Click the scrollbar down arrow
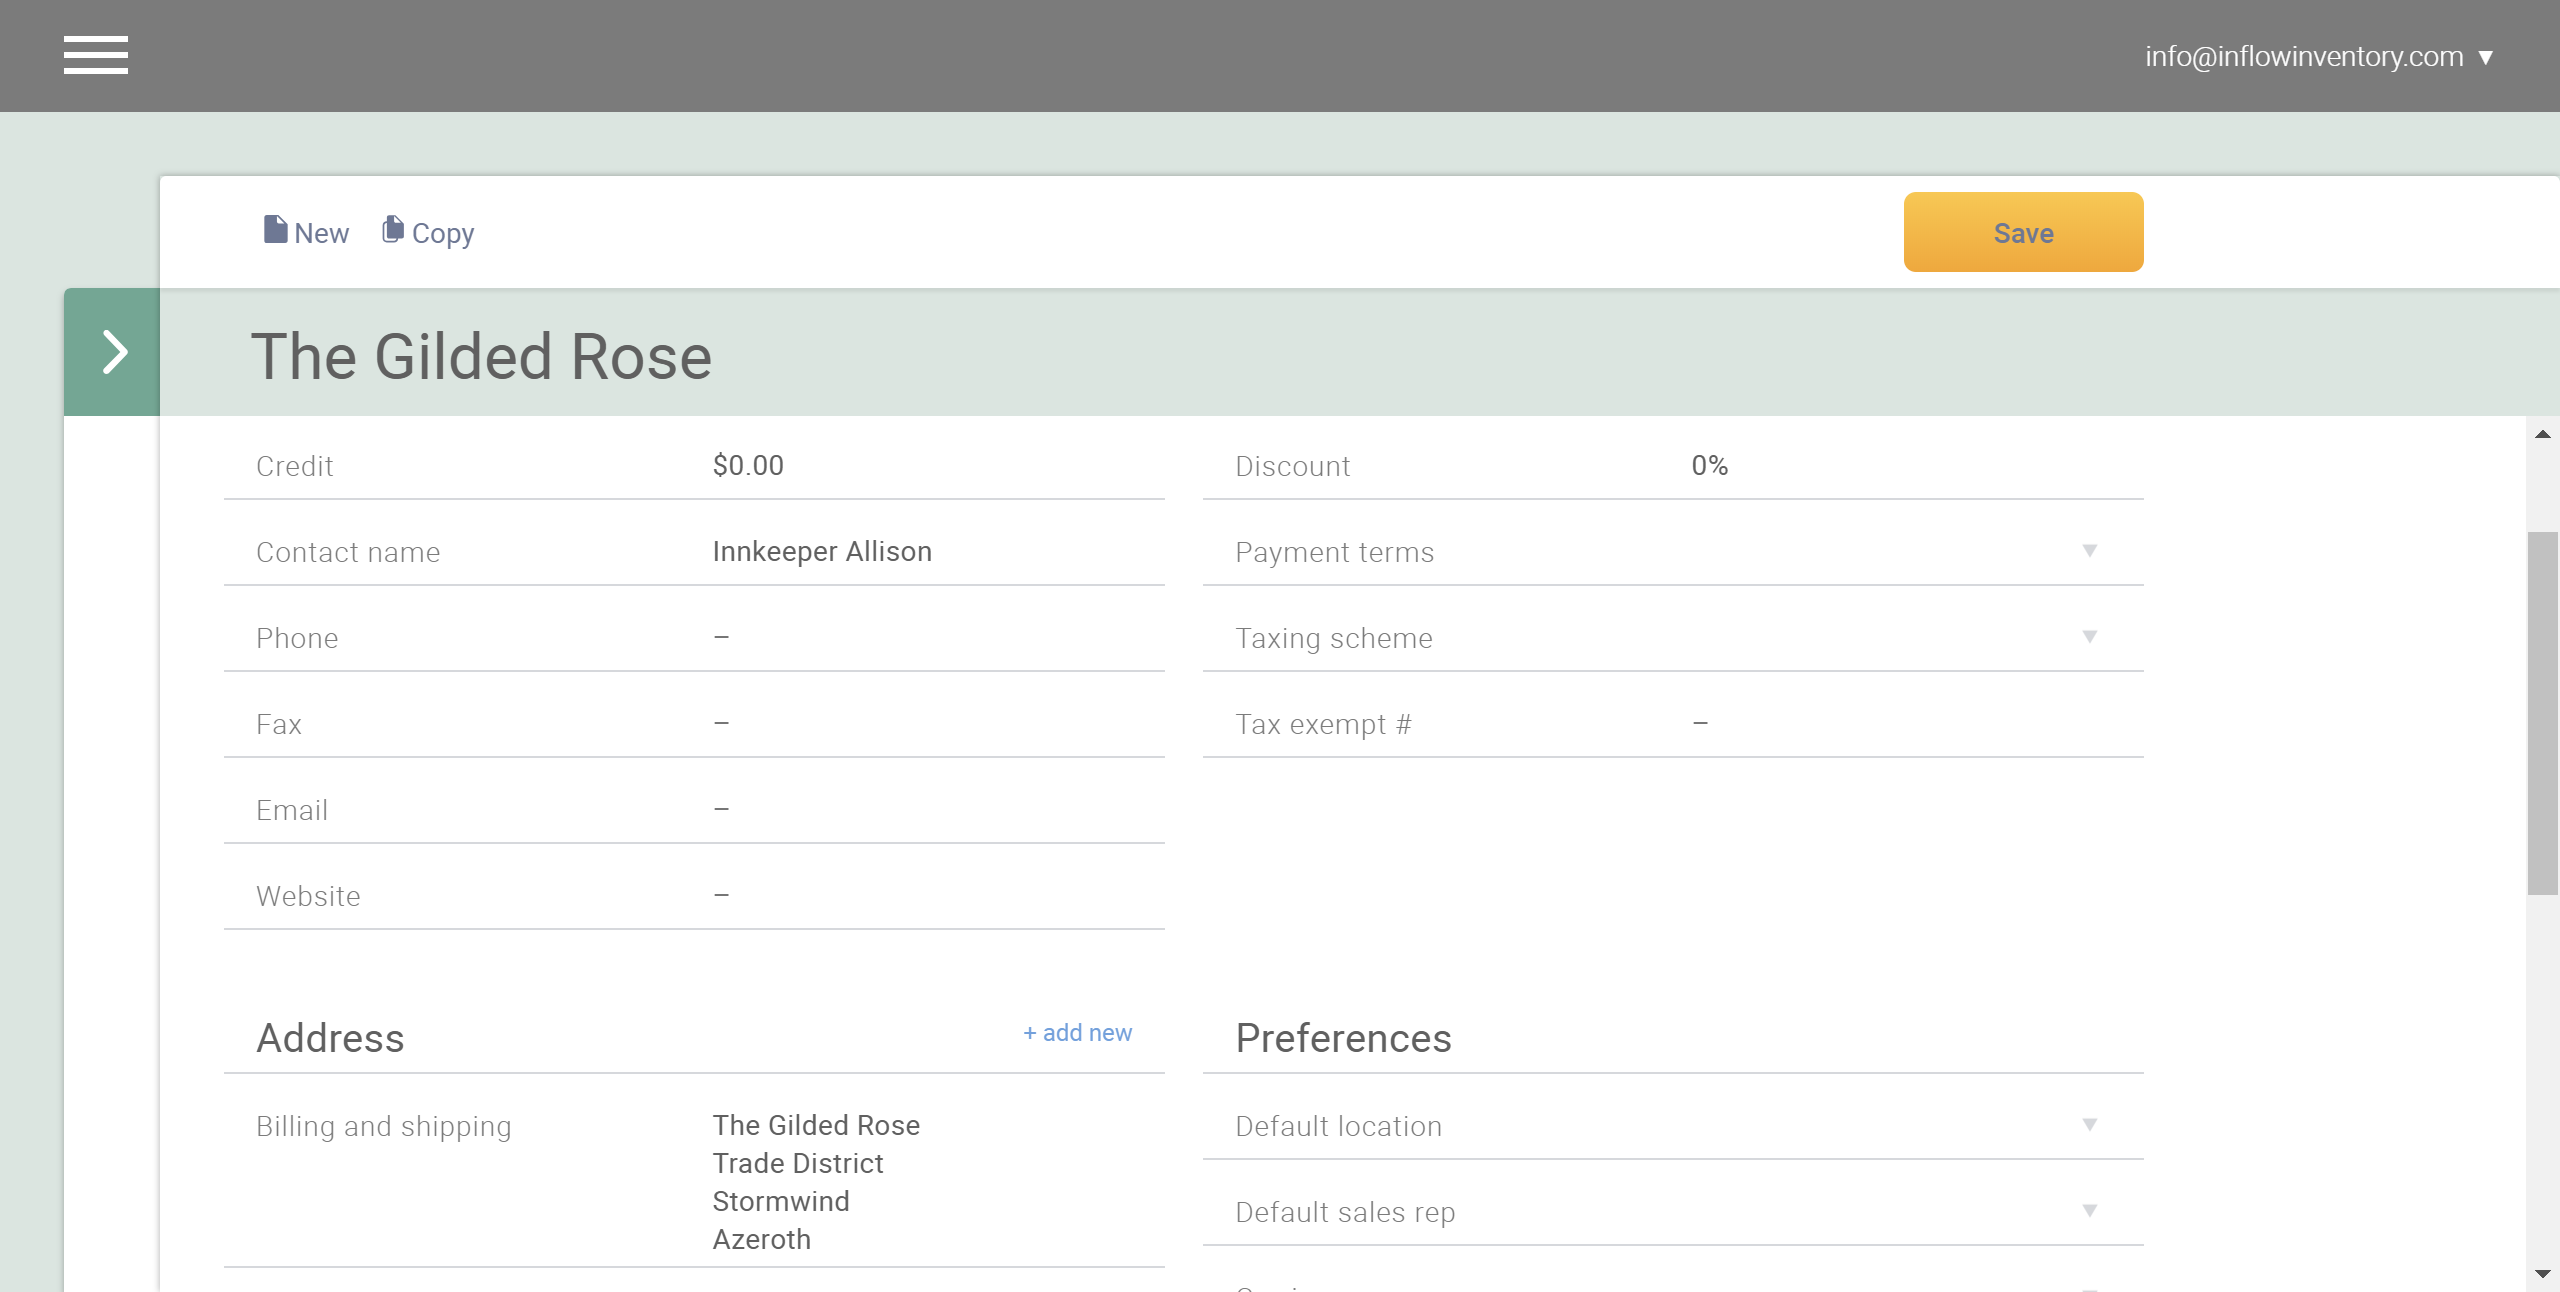The height and width of the screenshot is (1292, 2560). [2543, 1274]
